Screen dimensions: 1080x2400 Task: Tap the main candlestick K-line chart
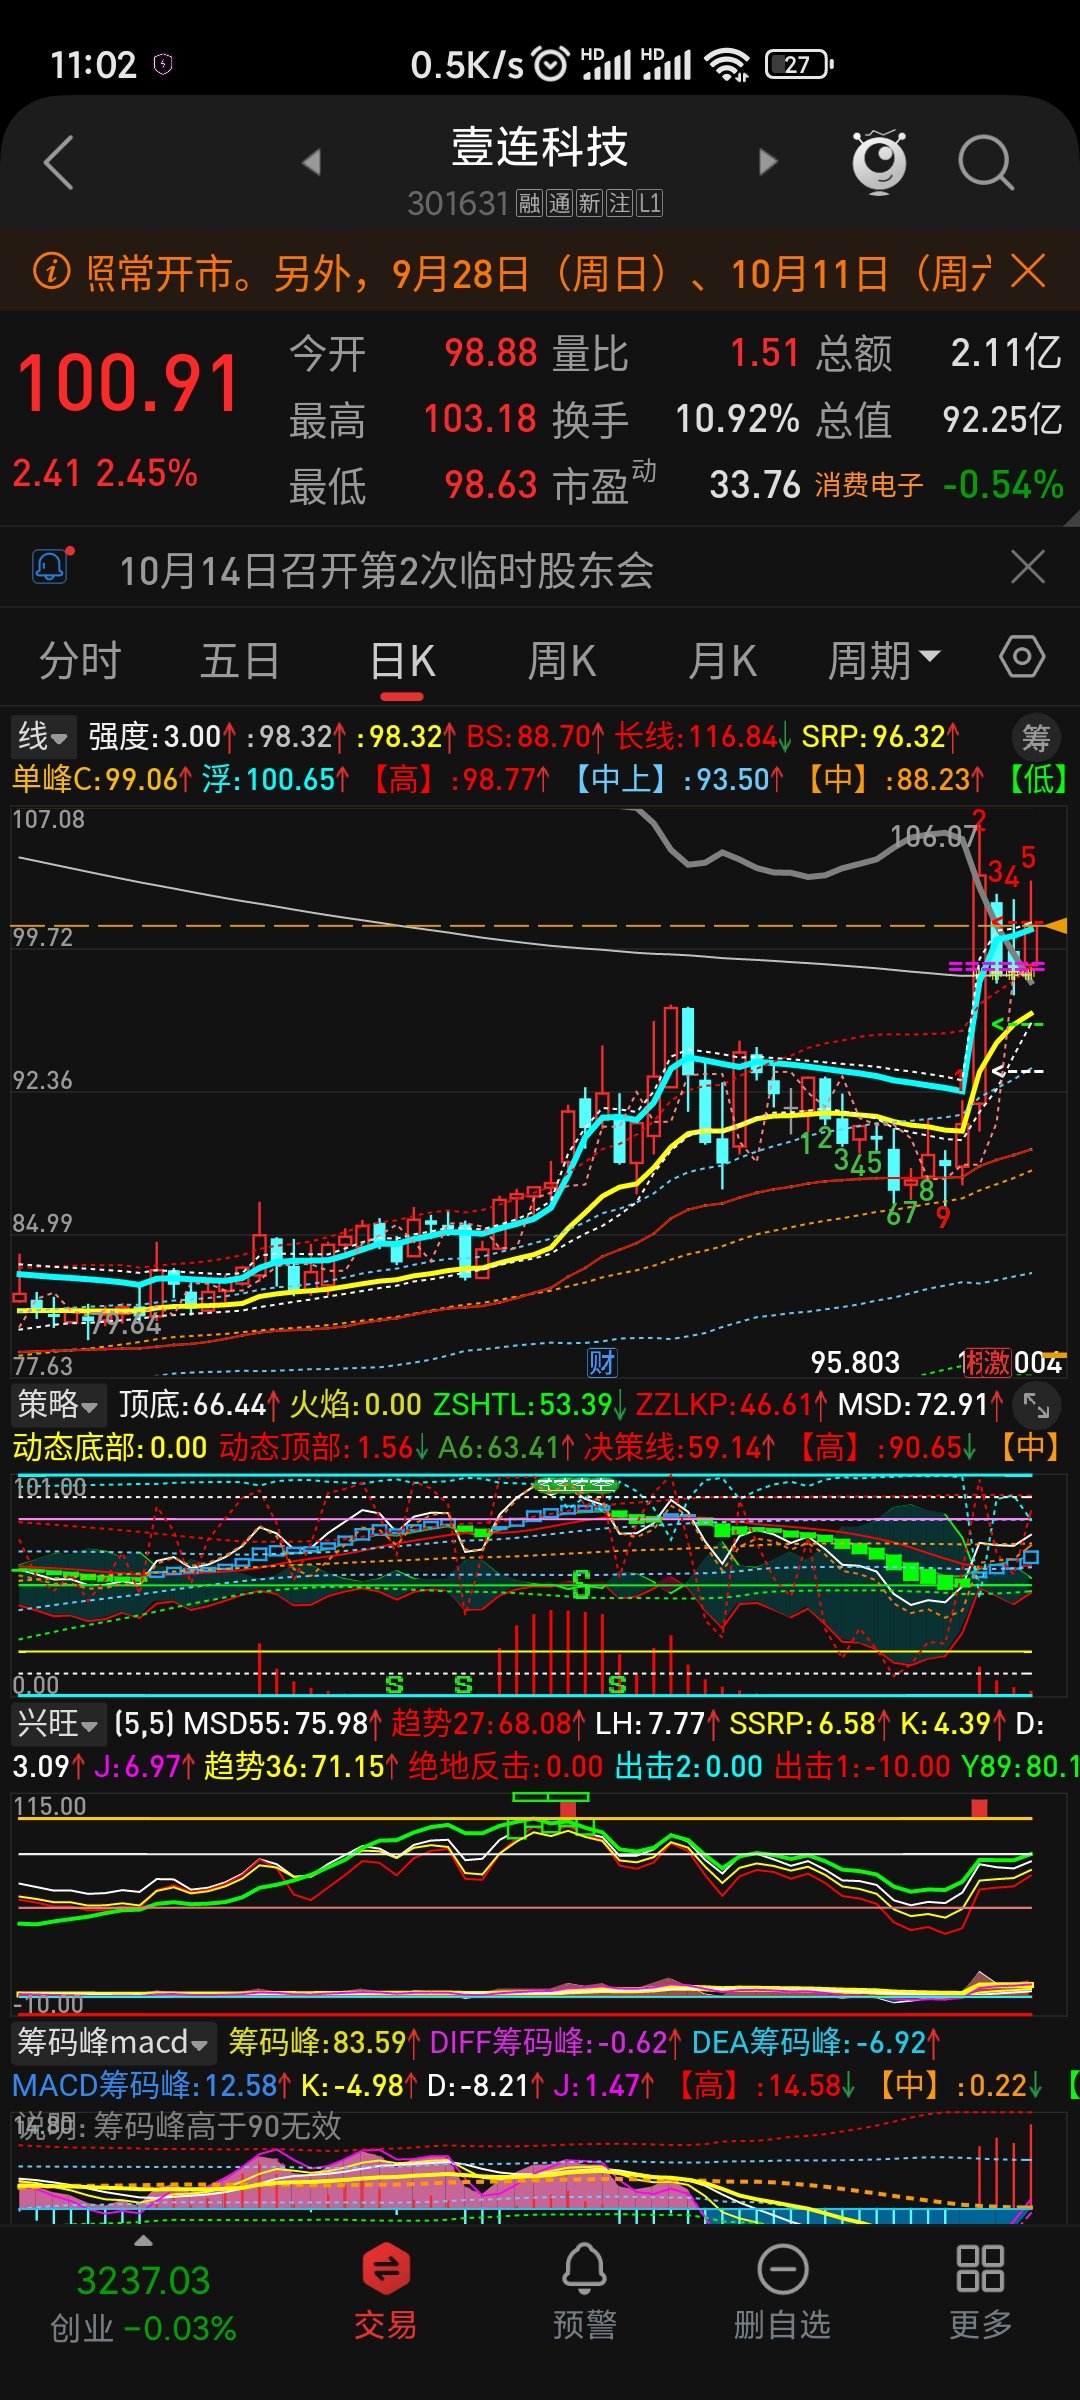538,1090
